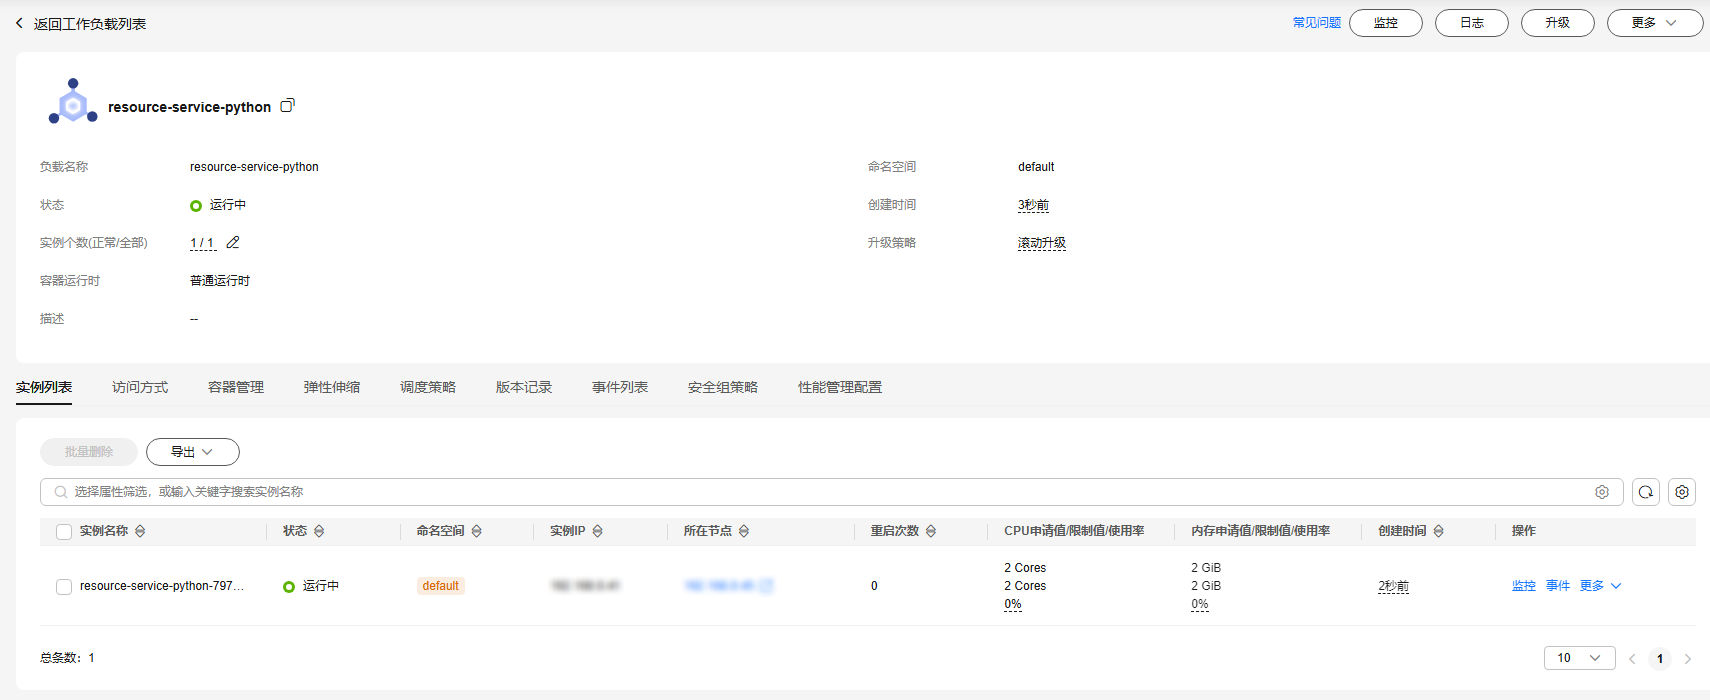Click the 日志 button
This screenshot has height=700, width=1710.
(1472, 23)
